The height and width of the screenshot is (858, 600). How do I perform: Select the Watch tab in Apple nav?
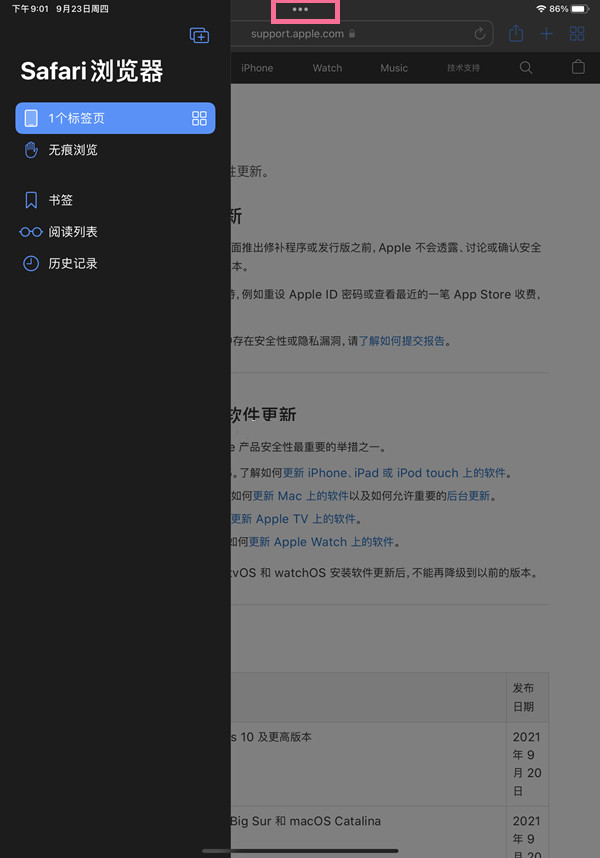pos(327,68)
